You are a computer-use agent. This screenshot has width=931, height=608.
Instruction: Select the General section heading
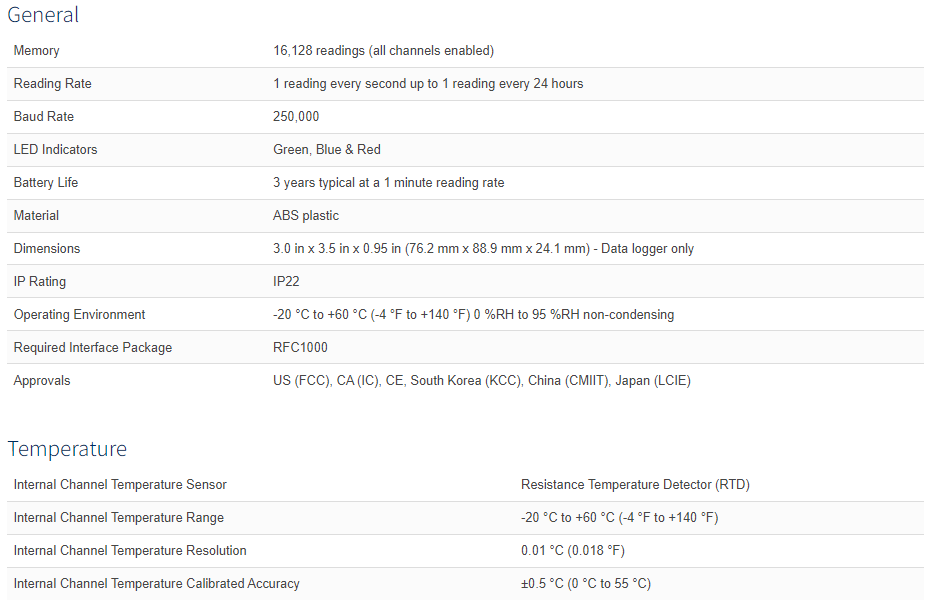tap(43, 15)
